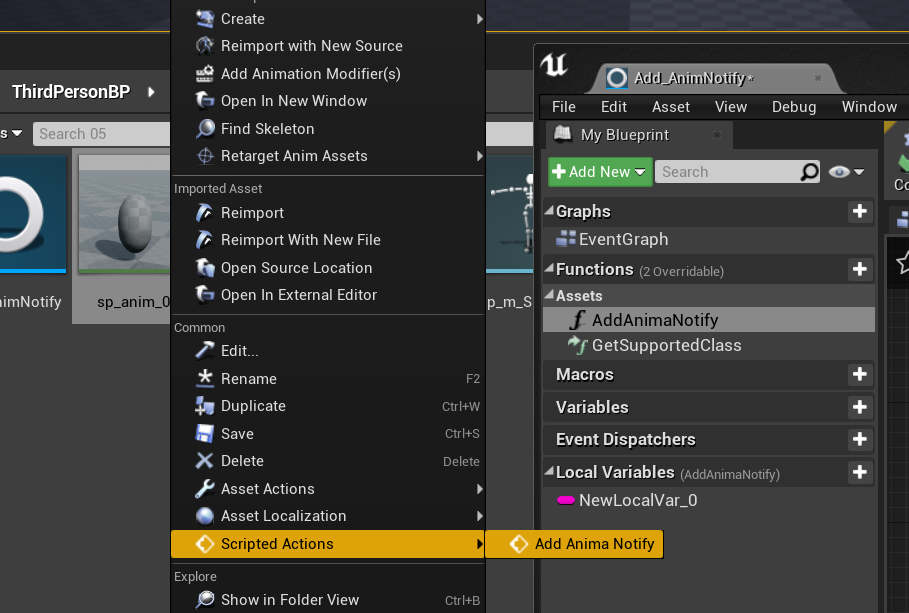The width and height of the screenshot is (909, 613).
Task: Add a new variable with the plus button
Action: [x=860, y=407]
